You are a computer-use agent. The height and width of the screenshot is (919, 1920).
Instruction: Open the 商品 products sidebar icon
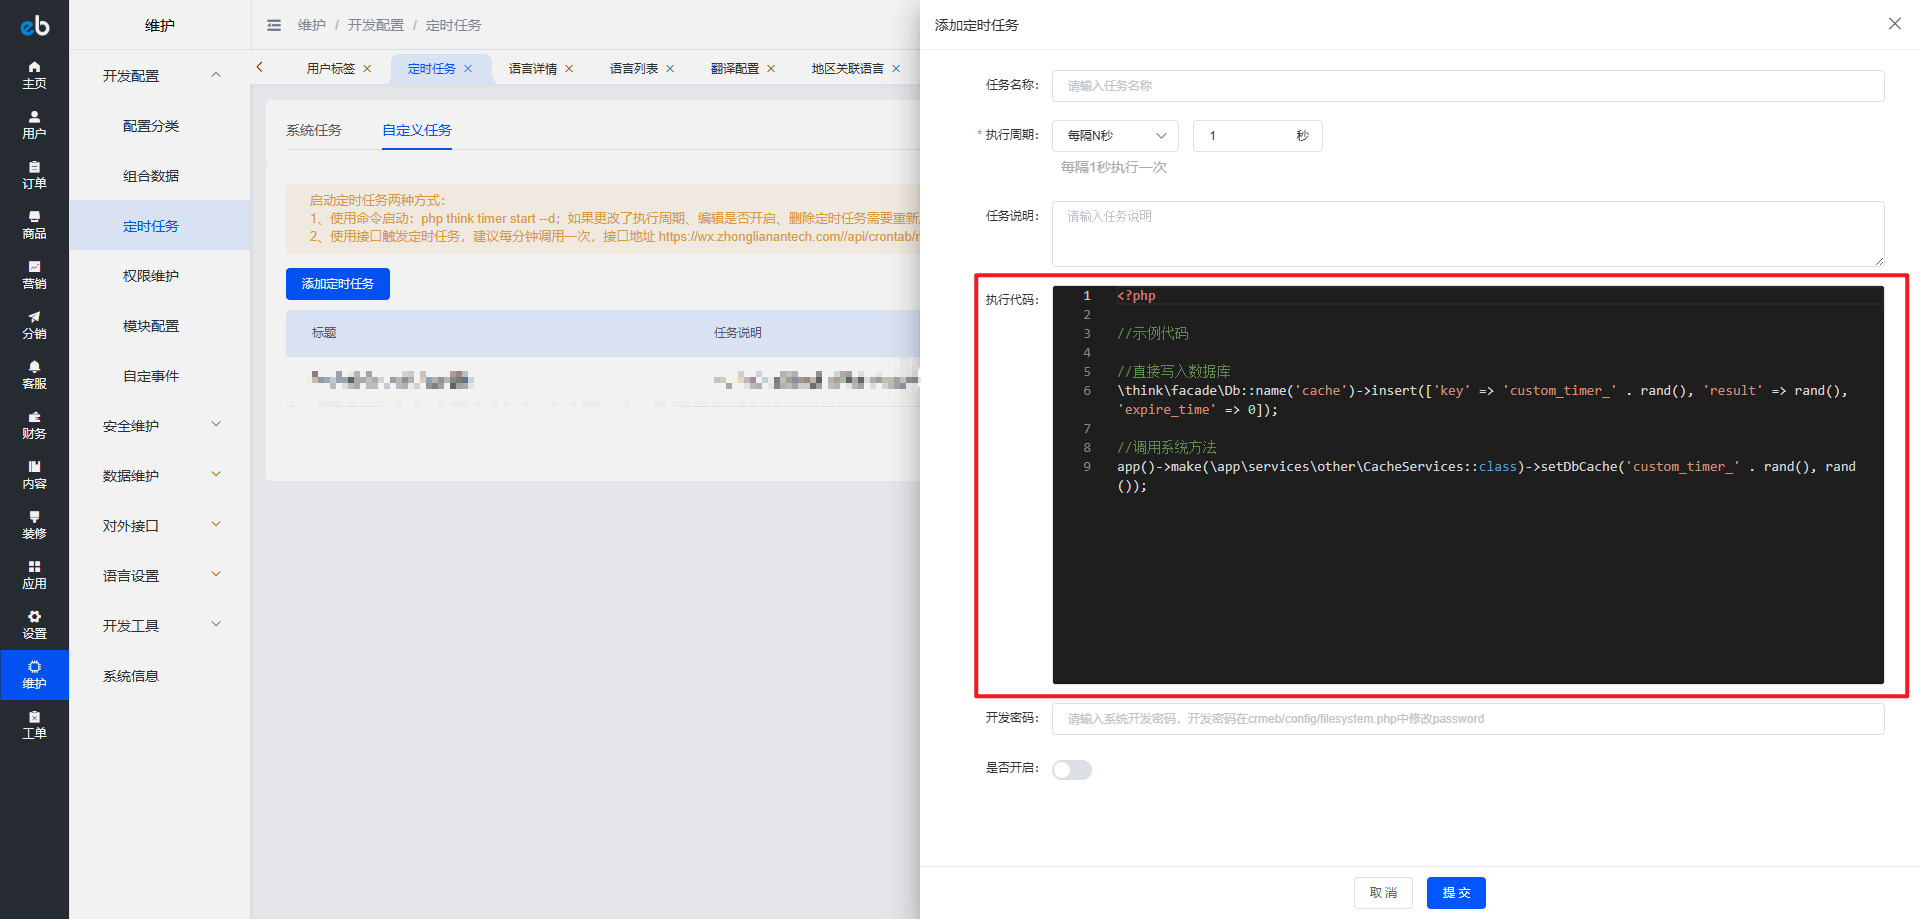[x=34, y=225]
